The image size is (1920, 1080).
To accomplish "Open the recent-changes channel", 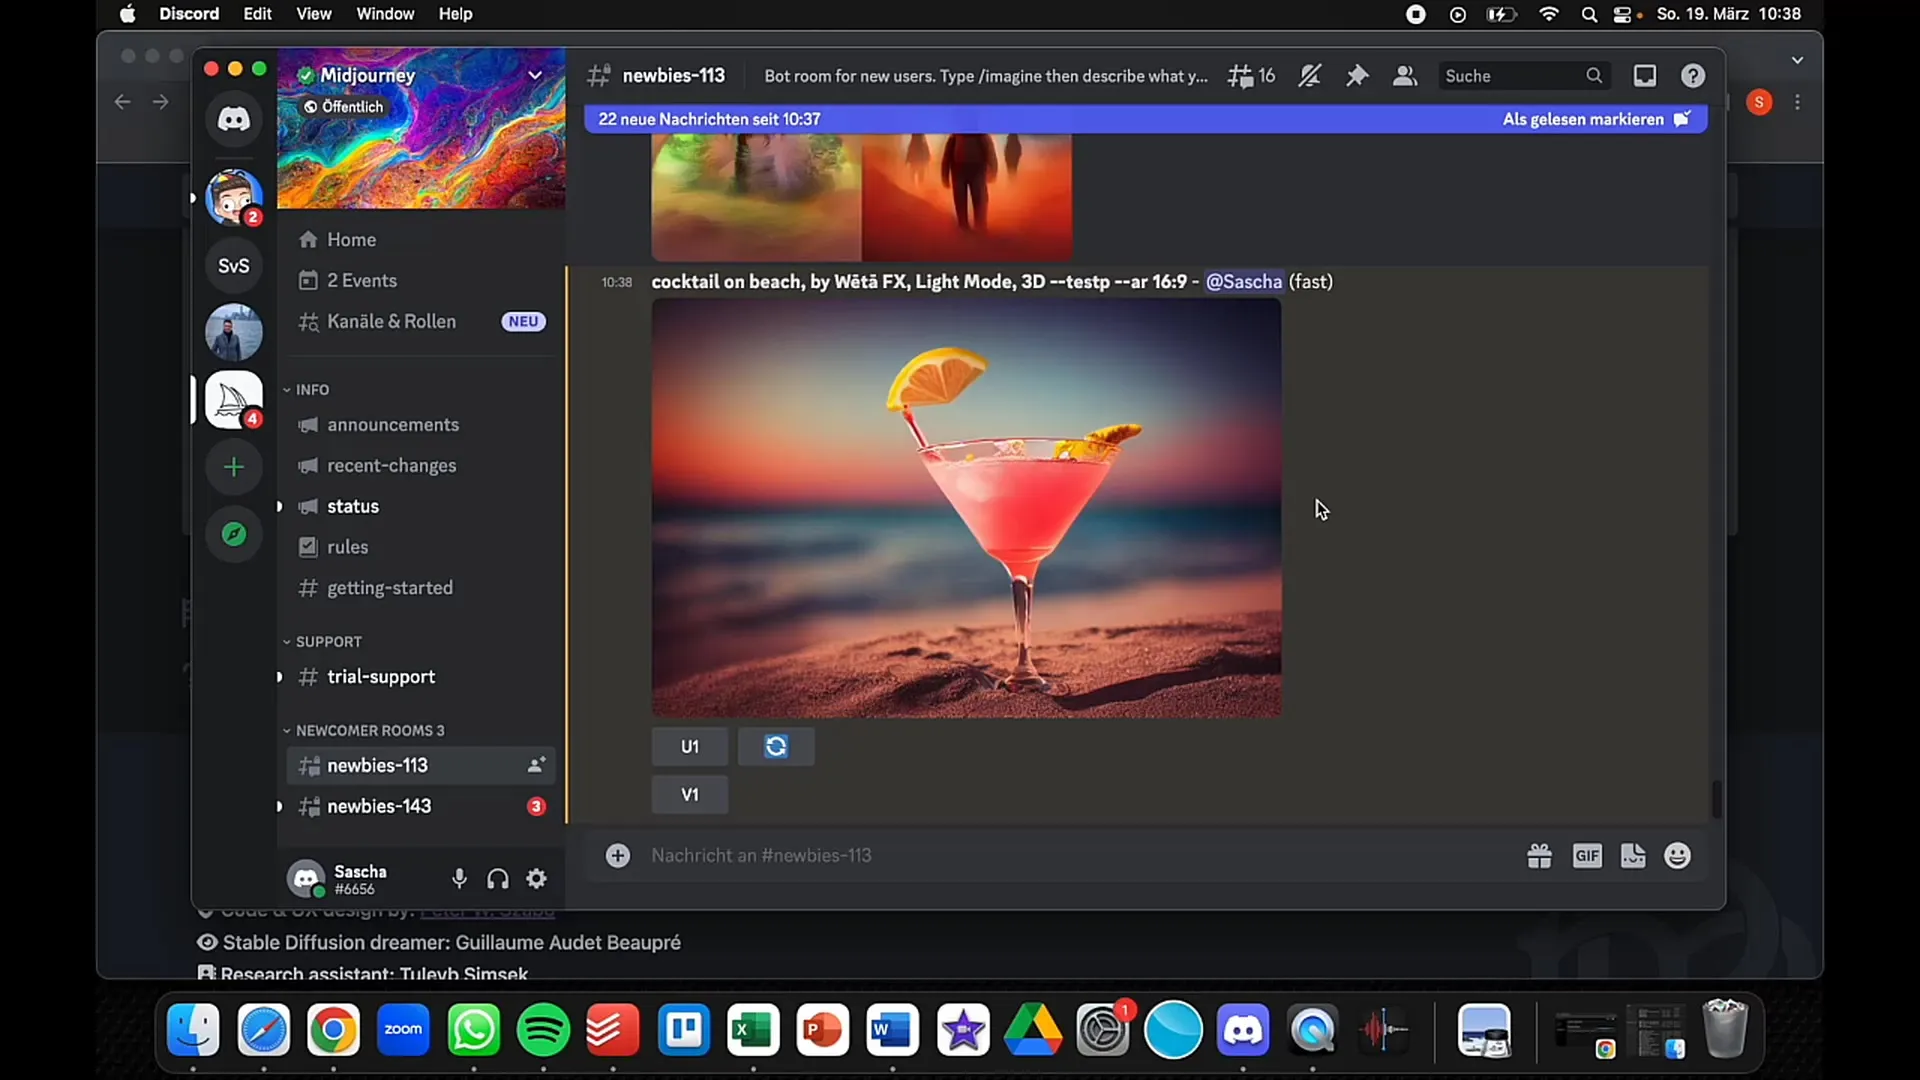I will (421, 466).
